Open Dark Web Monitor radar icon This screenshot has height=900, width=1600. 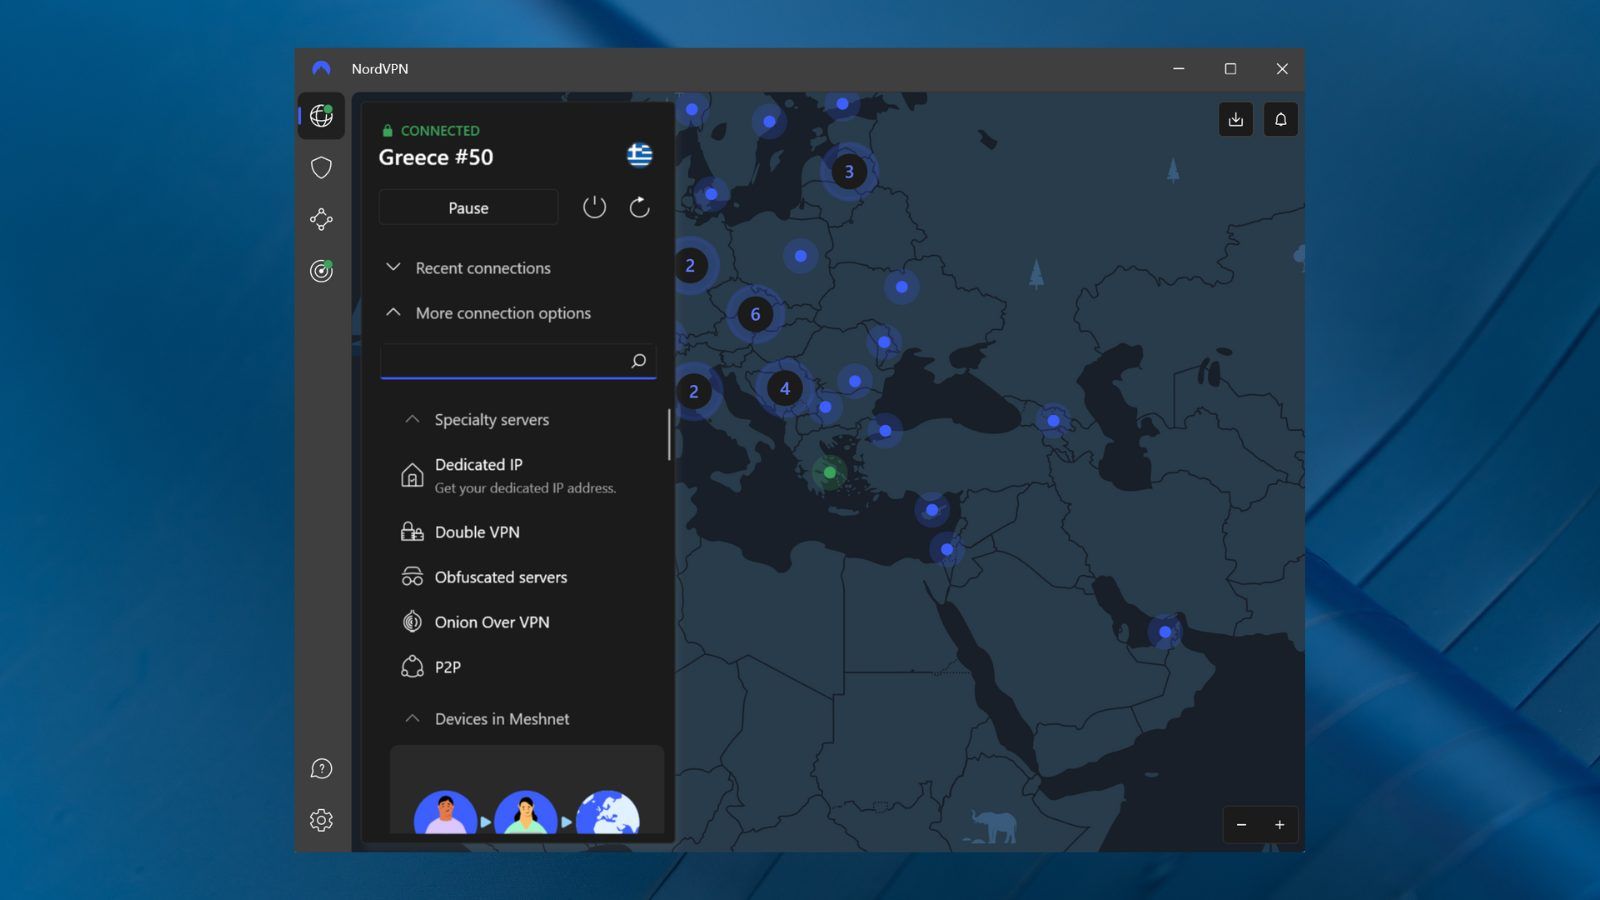[x=321, y=271]
